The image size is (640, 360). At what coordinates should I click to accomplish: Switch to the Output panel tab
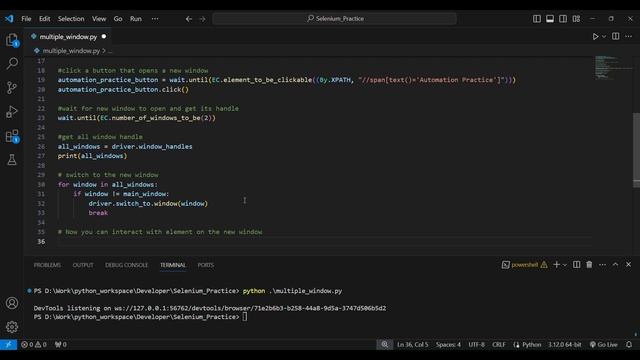pos(83,265)
